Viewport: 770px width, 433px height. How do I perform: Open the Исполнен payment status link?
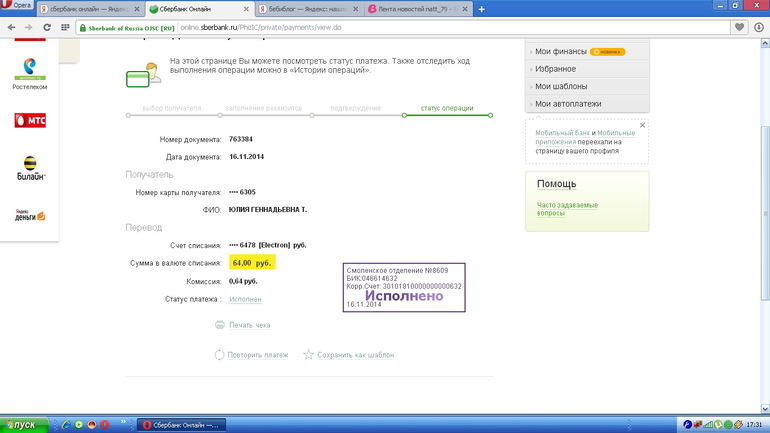[245, 299]
